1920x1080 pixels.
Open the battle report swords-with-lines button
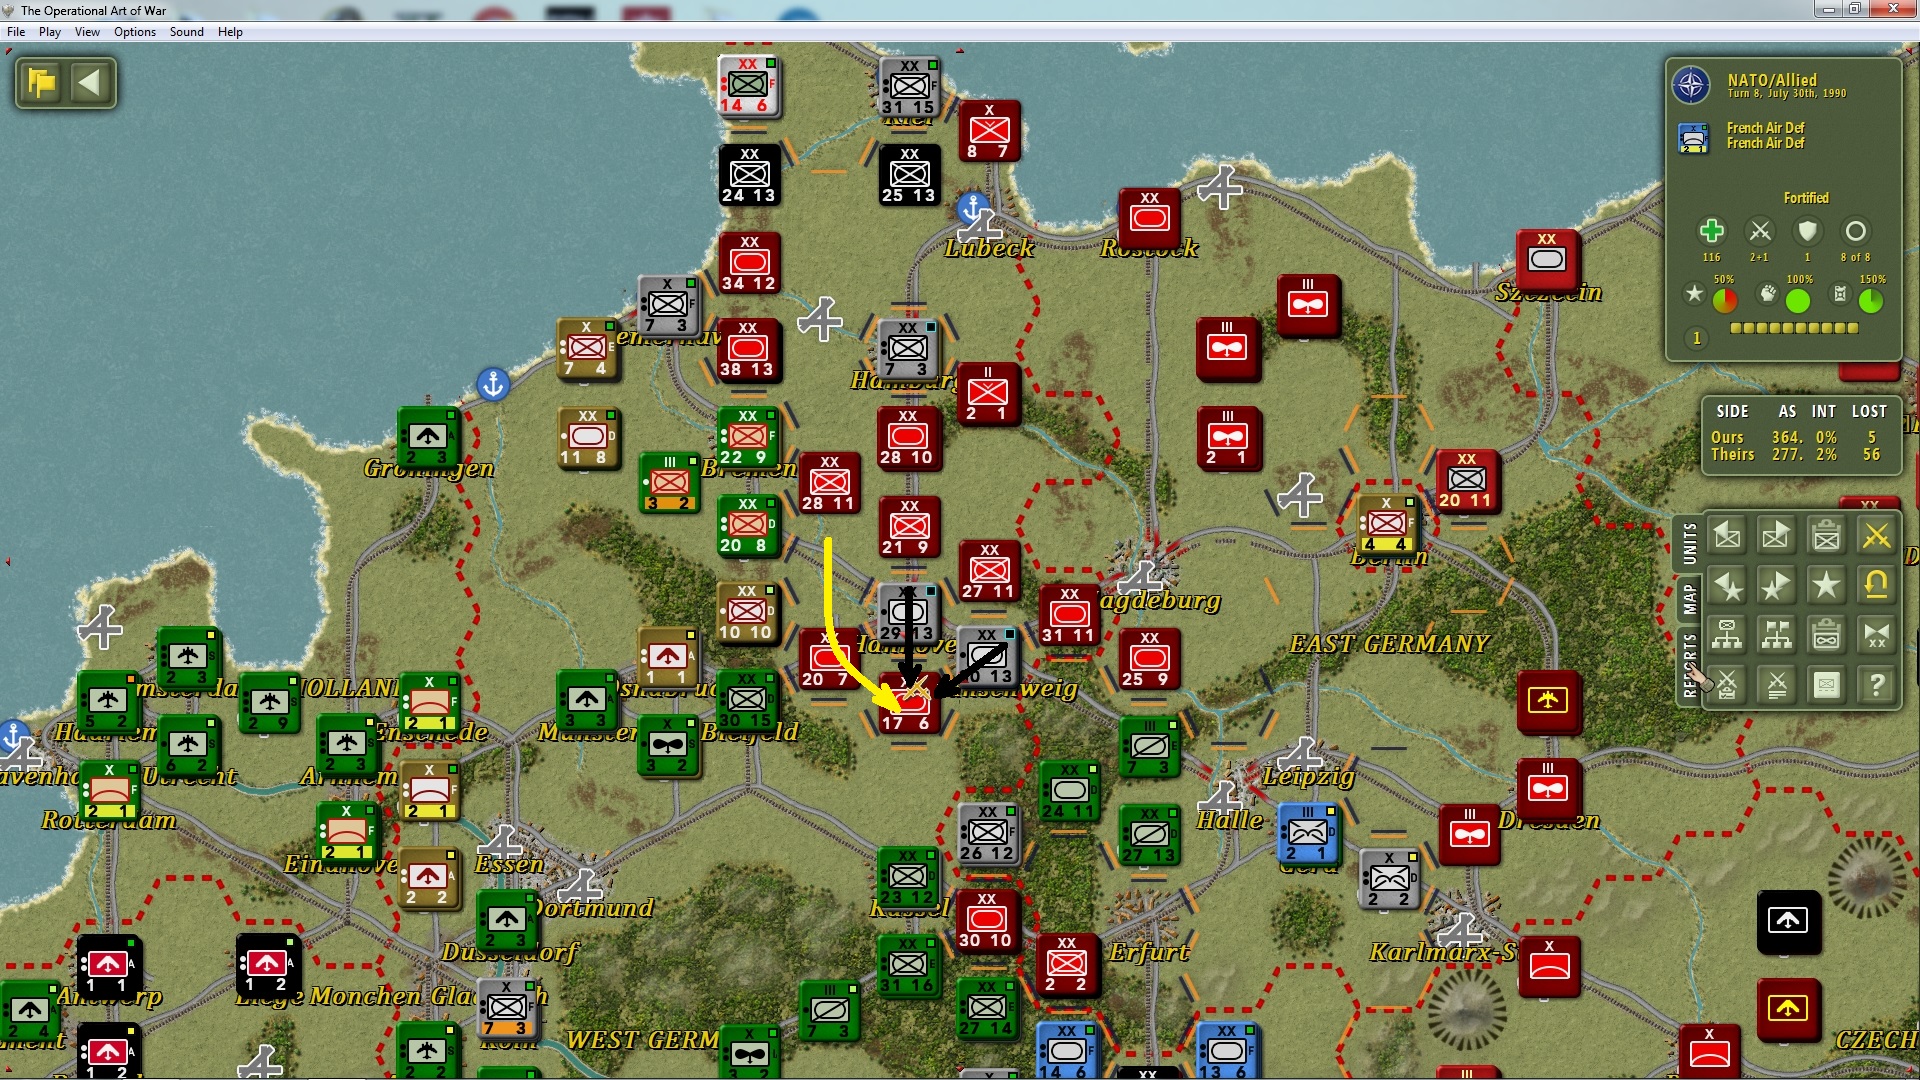pyautogui.click(x=1777, y=685)
